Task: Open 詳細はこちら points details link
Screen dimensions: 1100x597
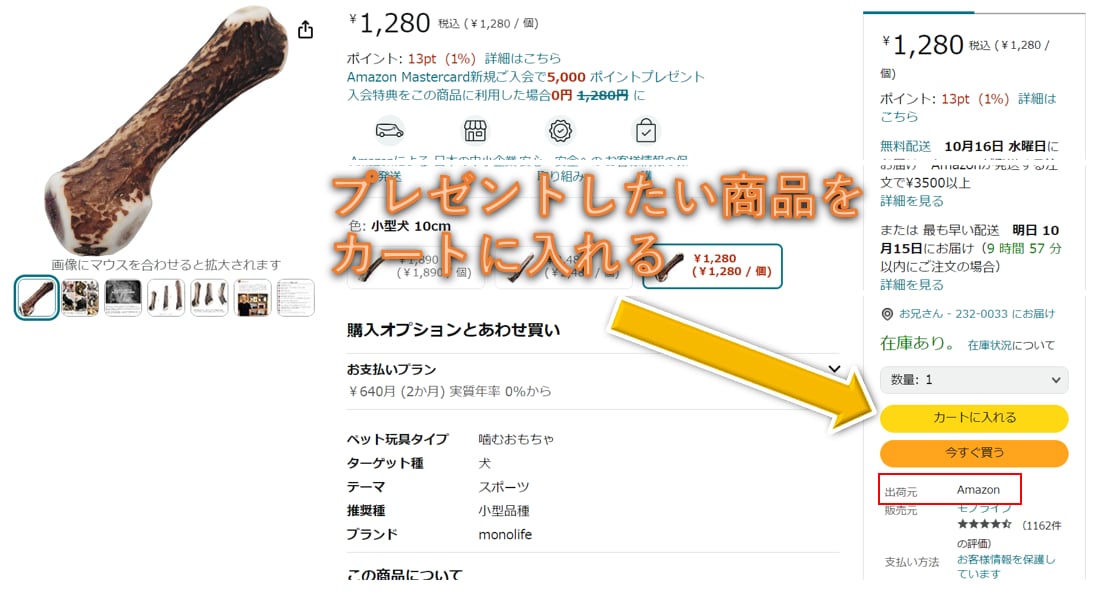Action: pos(523,58)
